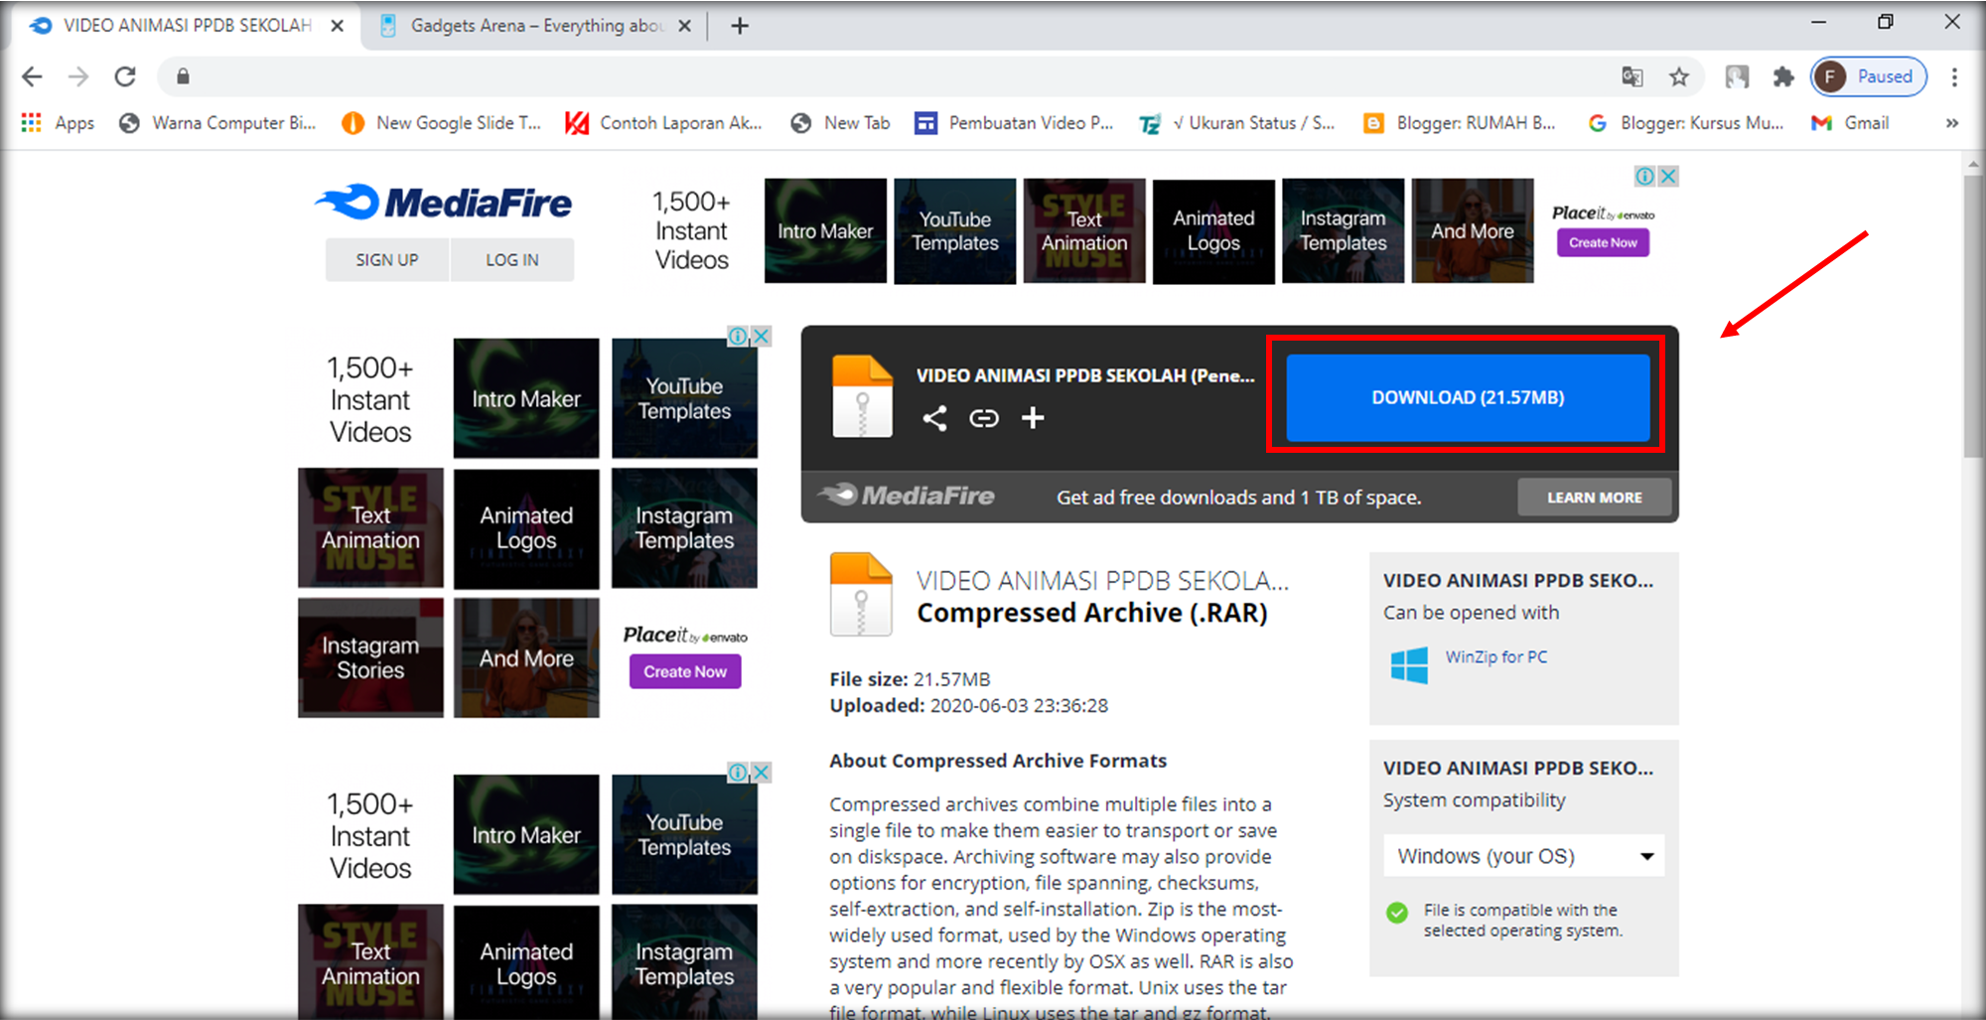The image size is (1986, 1020).
Task: Open the Ukuran Status bookmark
Action: [1238, 123]
